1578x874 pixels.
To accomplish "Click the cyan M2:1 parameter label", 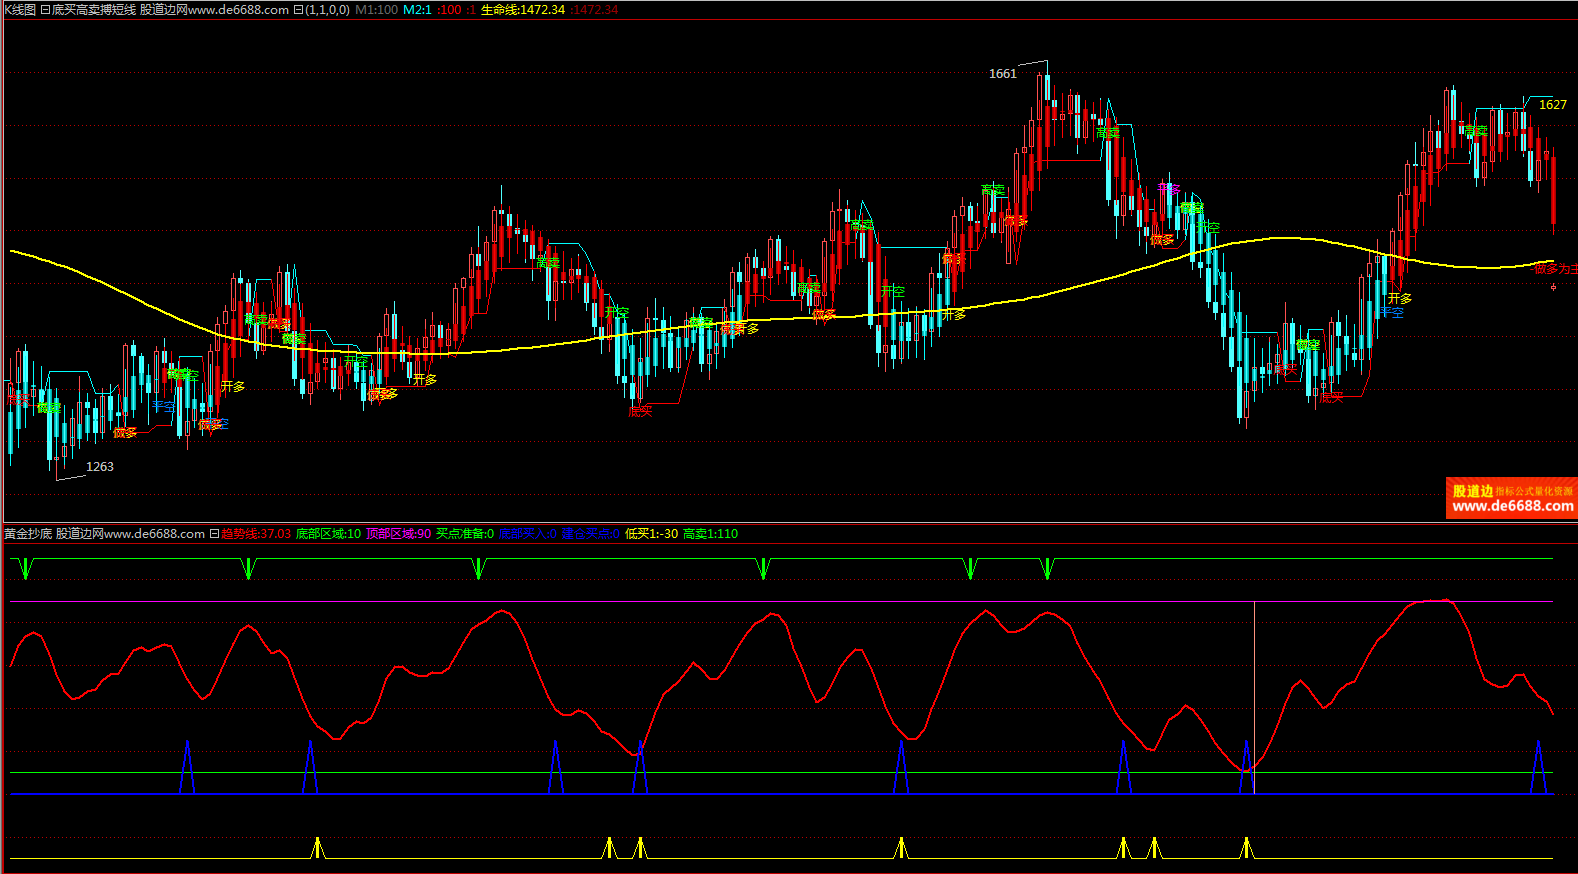I will 417,10.
